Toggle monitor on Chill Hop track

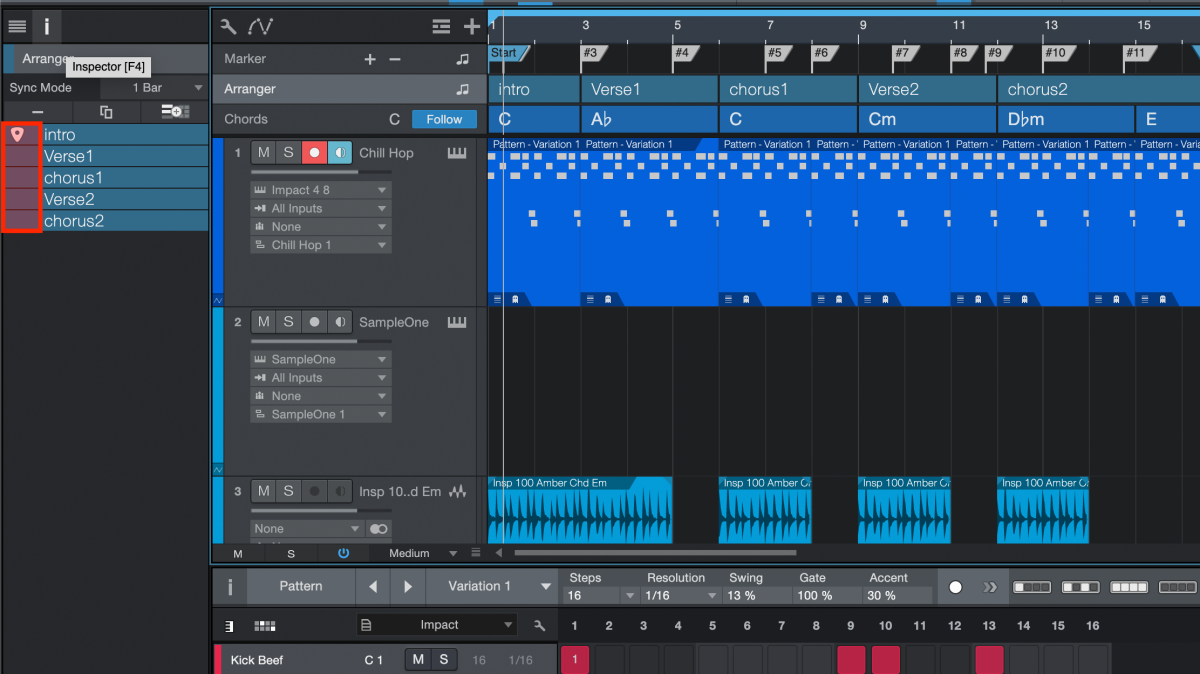340,153
